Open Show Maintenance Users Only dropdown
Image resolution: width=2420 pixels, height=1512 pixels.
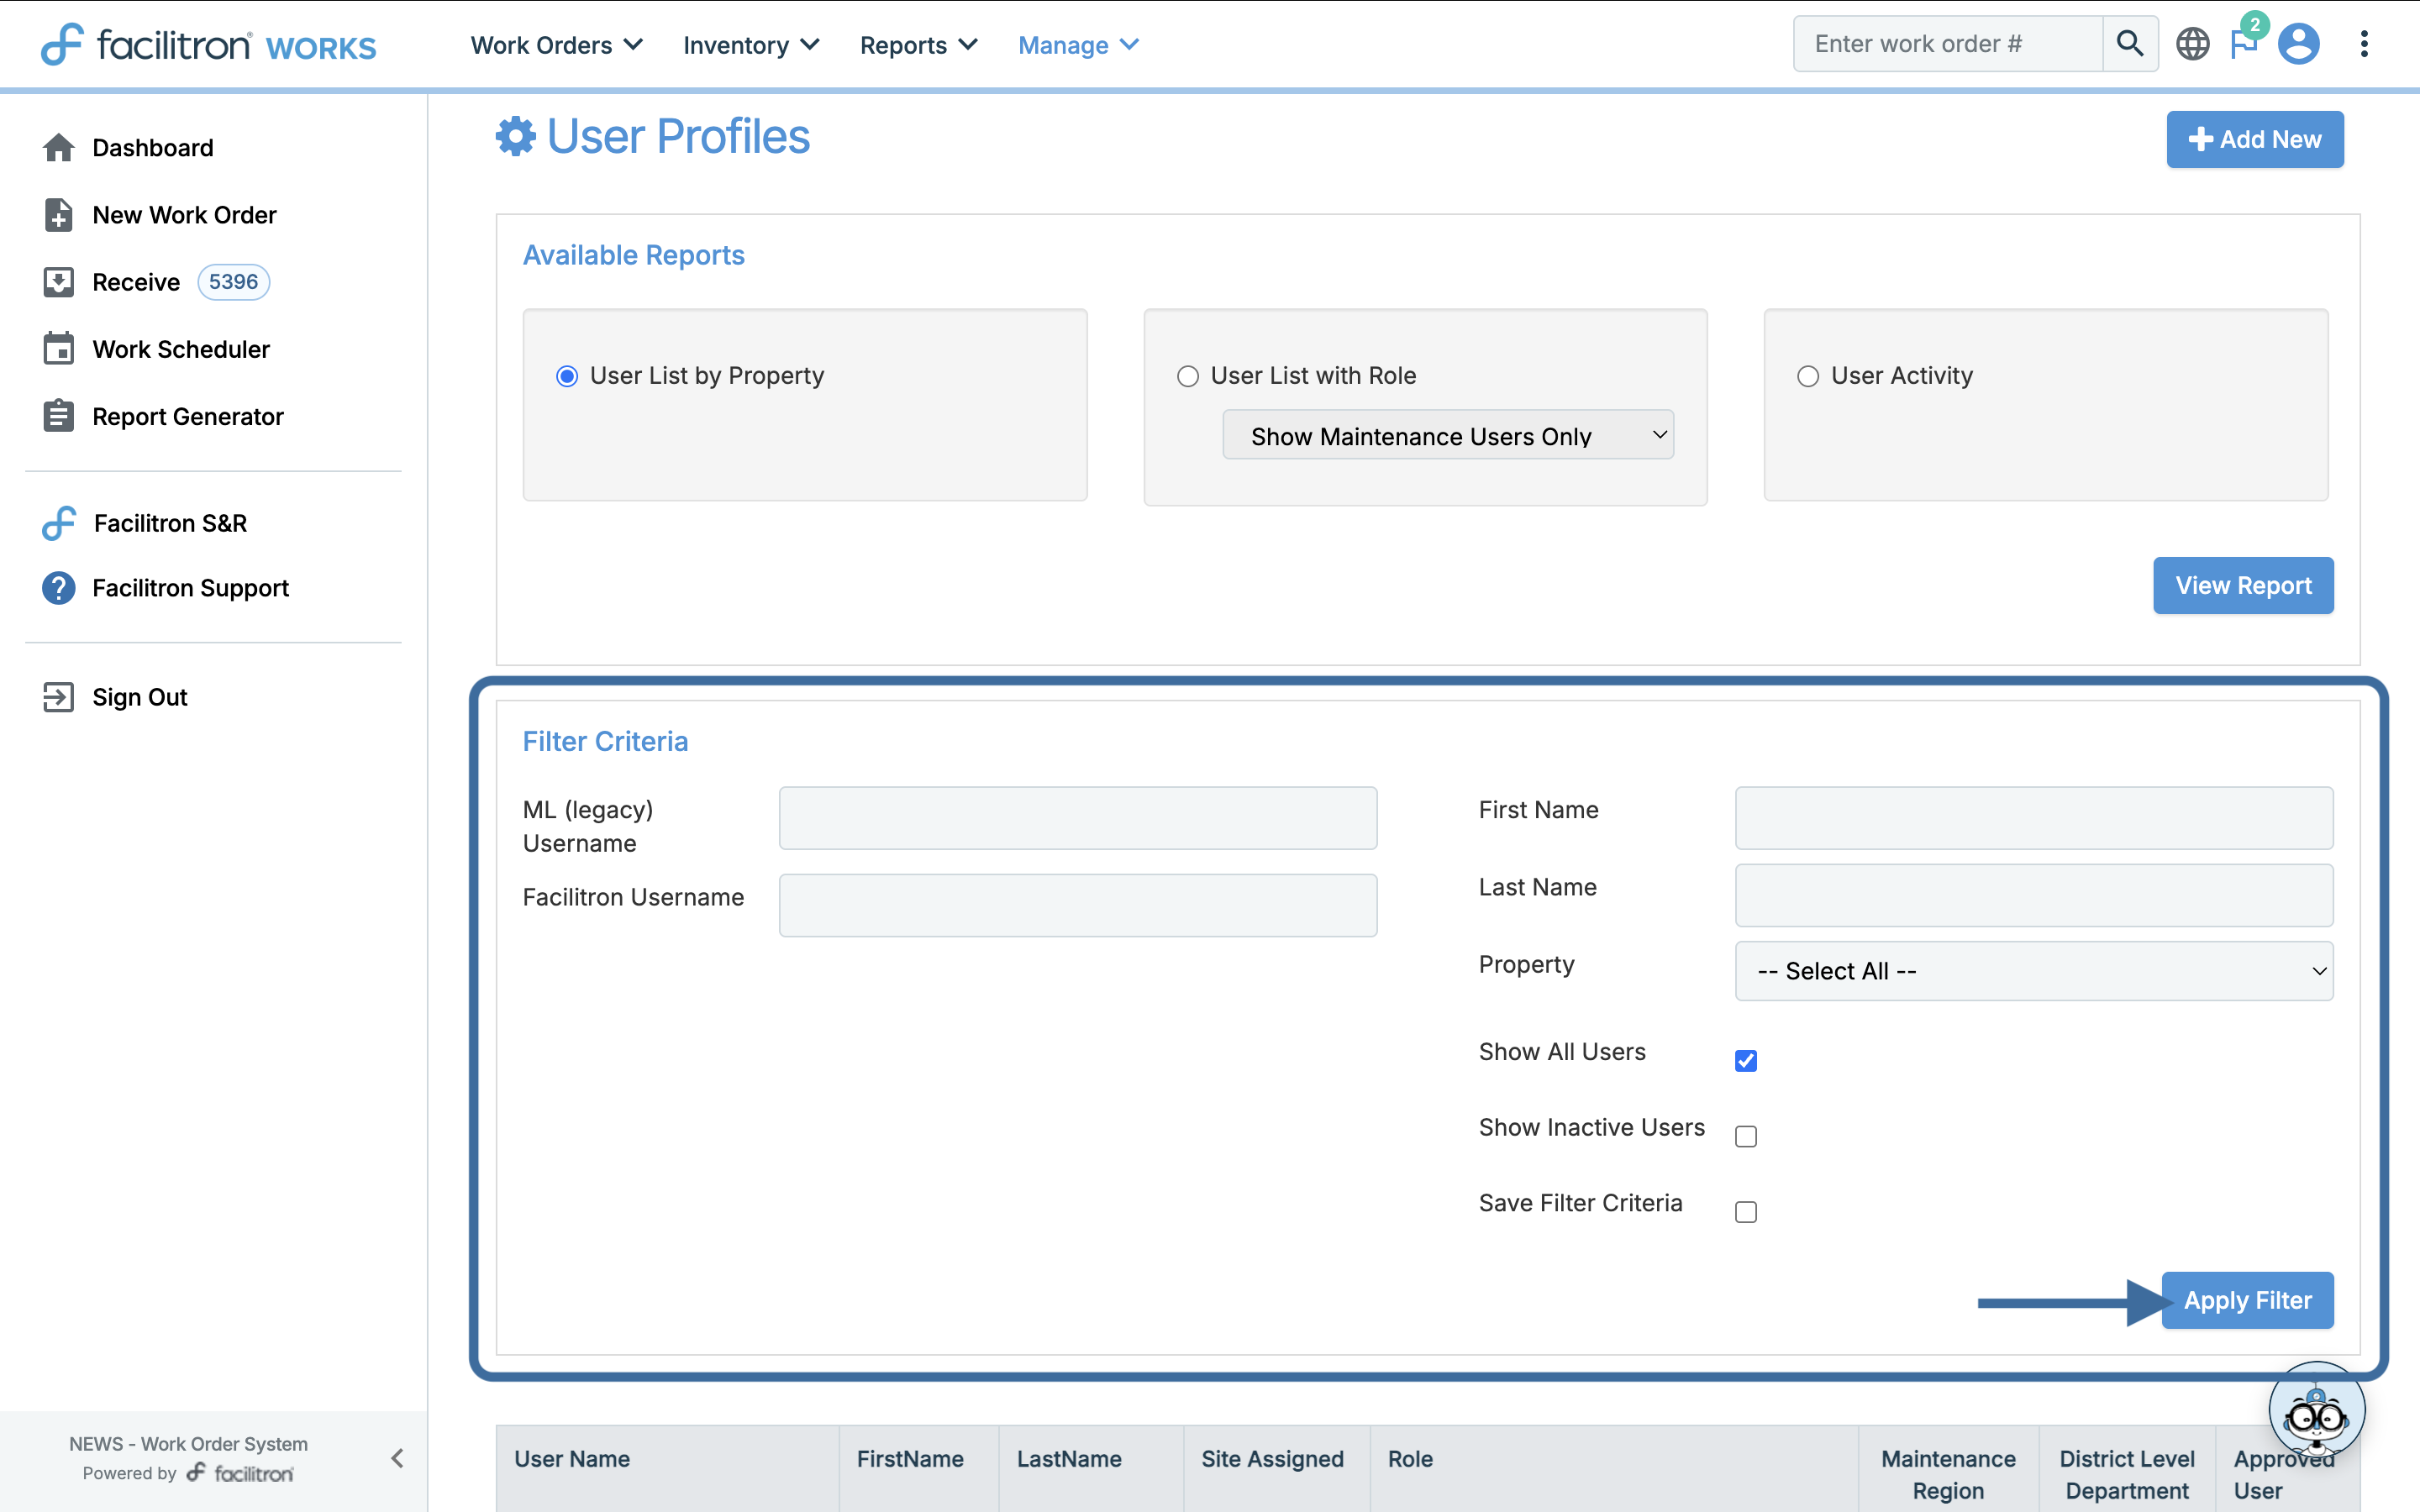tap(1447, 436)
